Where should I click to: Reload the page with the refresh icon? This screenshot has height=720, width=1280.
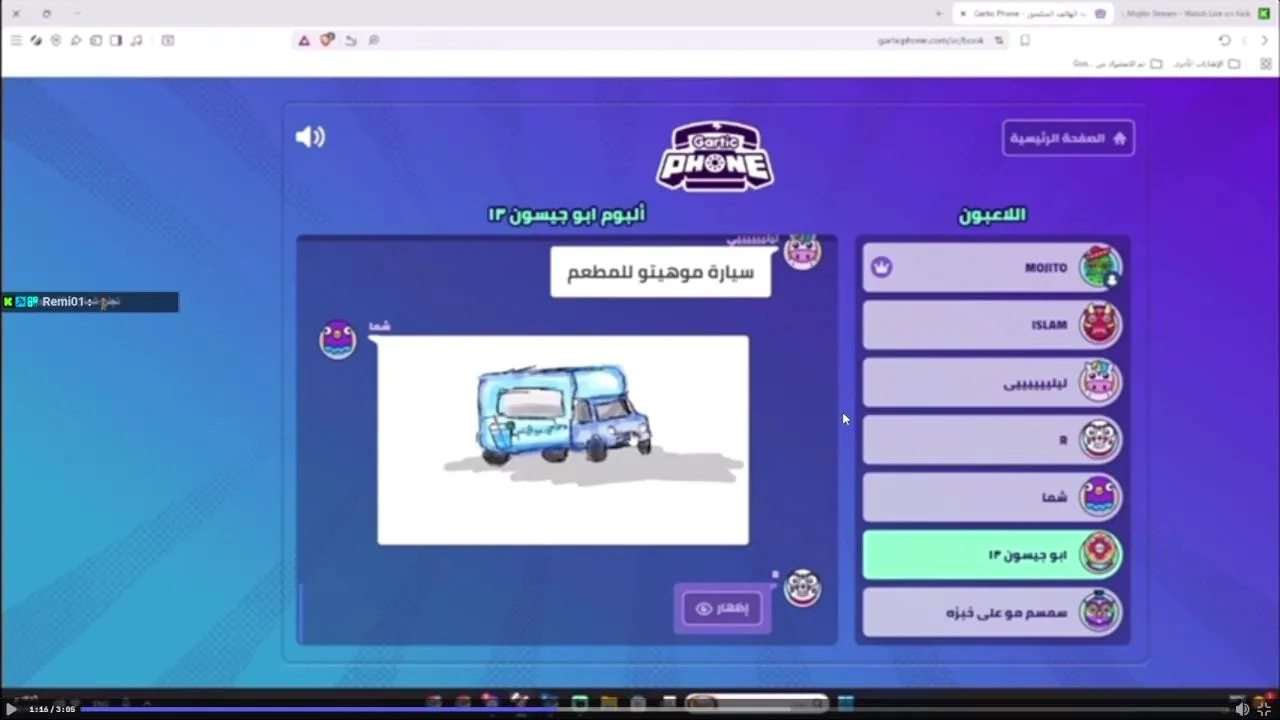pos(1224,40)
